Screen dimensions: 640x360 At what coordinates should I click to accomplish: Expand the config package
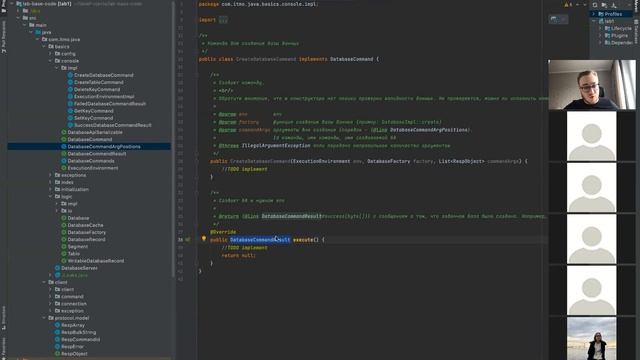[x=51, y=54]
